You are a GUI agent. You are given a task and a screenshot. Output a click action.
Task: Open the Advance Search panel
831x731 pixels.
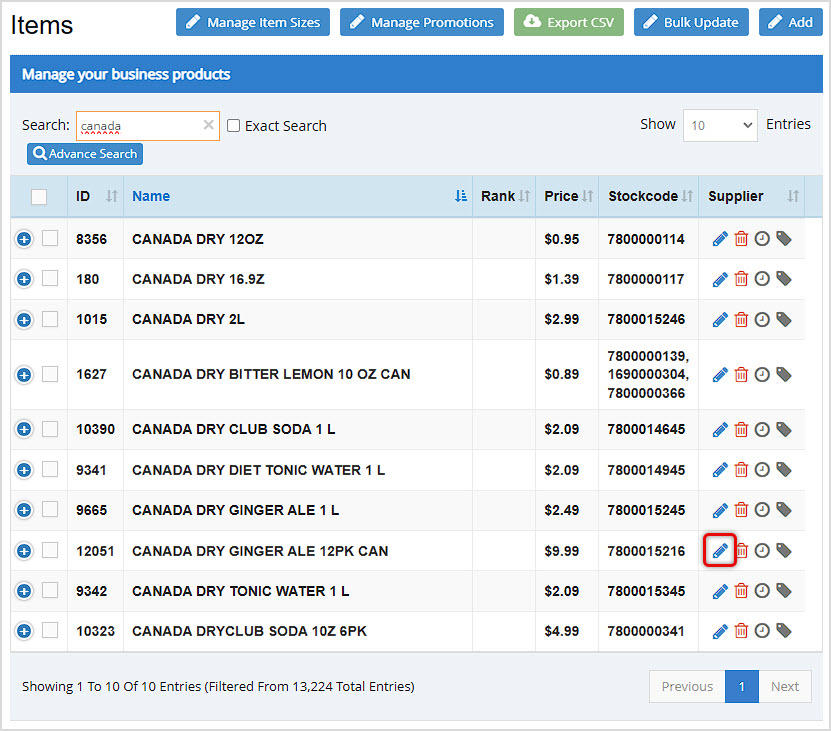coord(84,153)
